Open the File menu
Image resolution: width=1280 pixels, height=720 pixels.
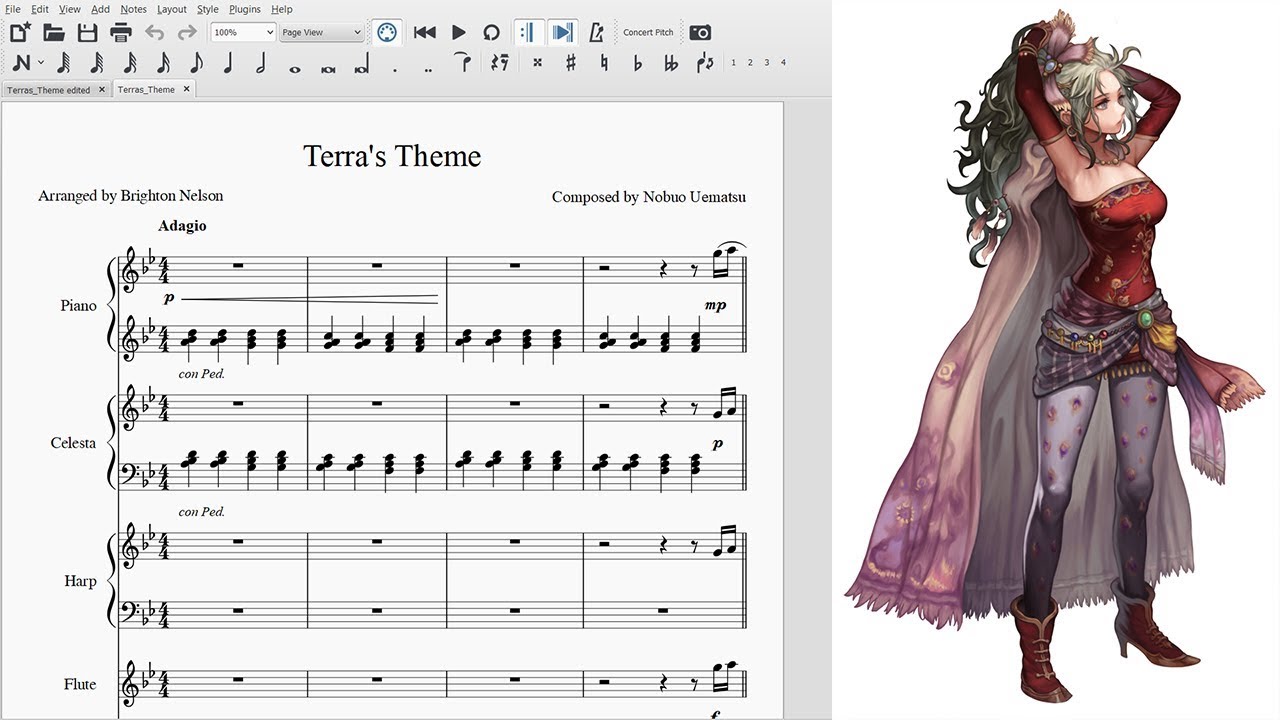click(x=12, y=9)
